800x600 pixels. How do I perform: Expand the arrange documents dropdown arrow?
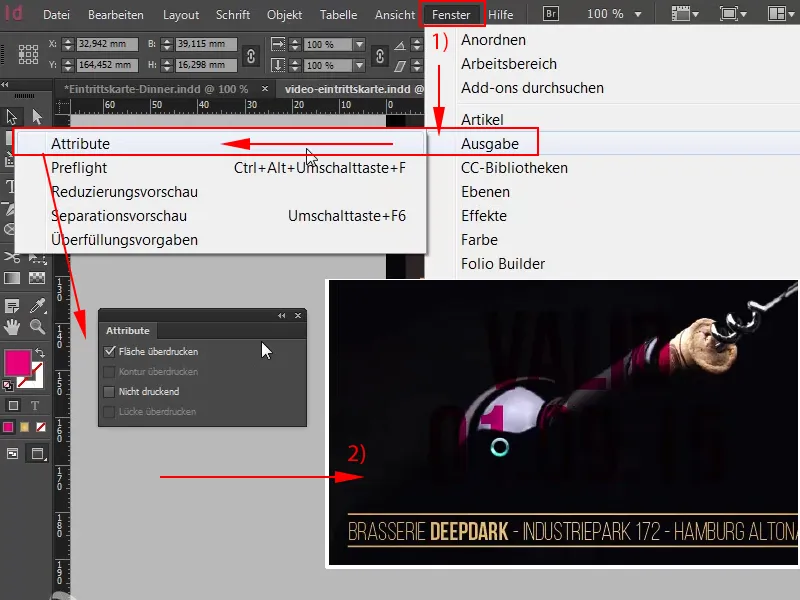coord(791,15)
